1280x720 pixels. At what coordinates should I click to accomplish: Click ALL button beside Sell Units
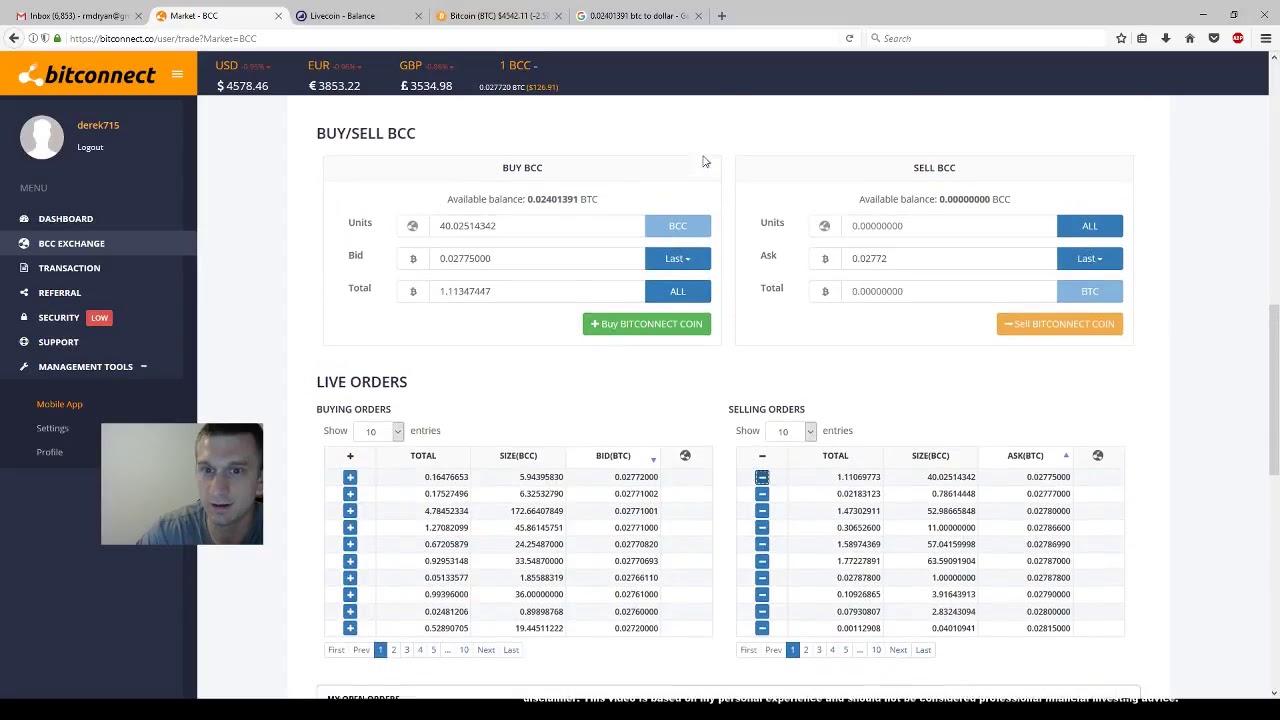tap(1090, 226)
